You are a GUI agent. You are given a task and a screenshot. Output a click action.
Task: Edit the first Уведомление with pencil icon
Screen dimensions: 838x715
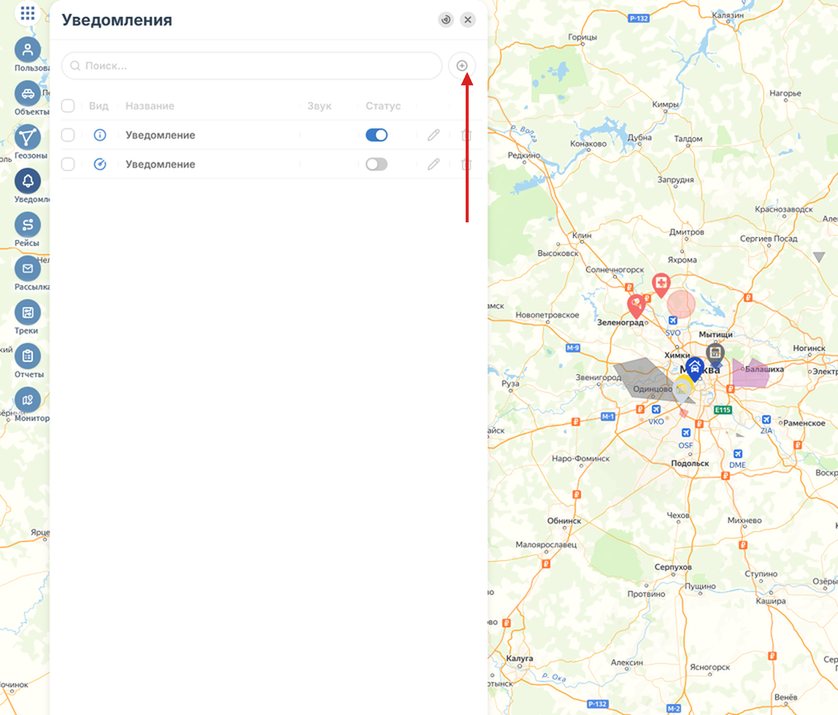click(433, 135)
